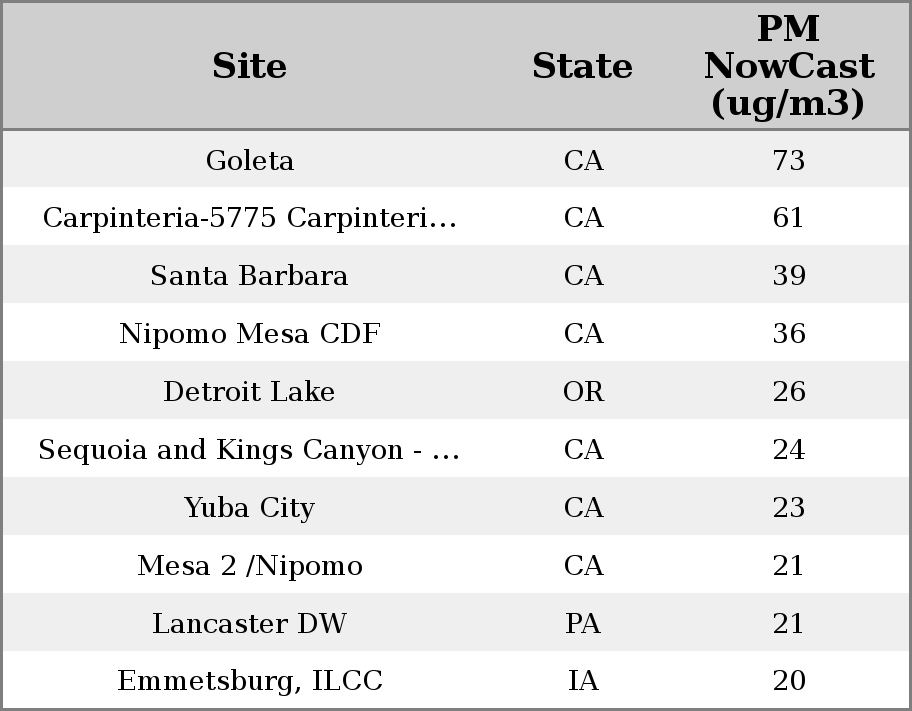Choose the Detroit Lake site entry

[249, 392]
